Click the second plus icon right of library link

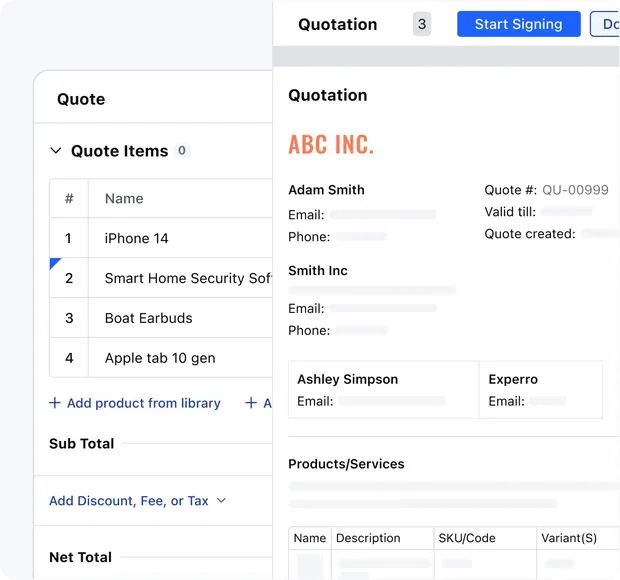251,403
